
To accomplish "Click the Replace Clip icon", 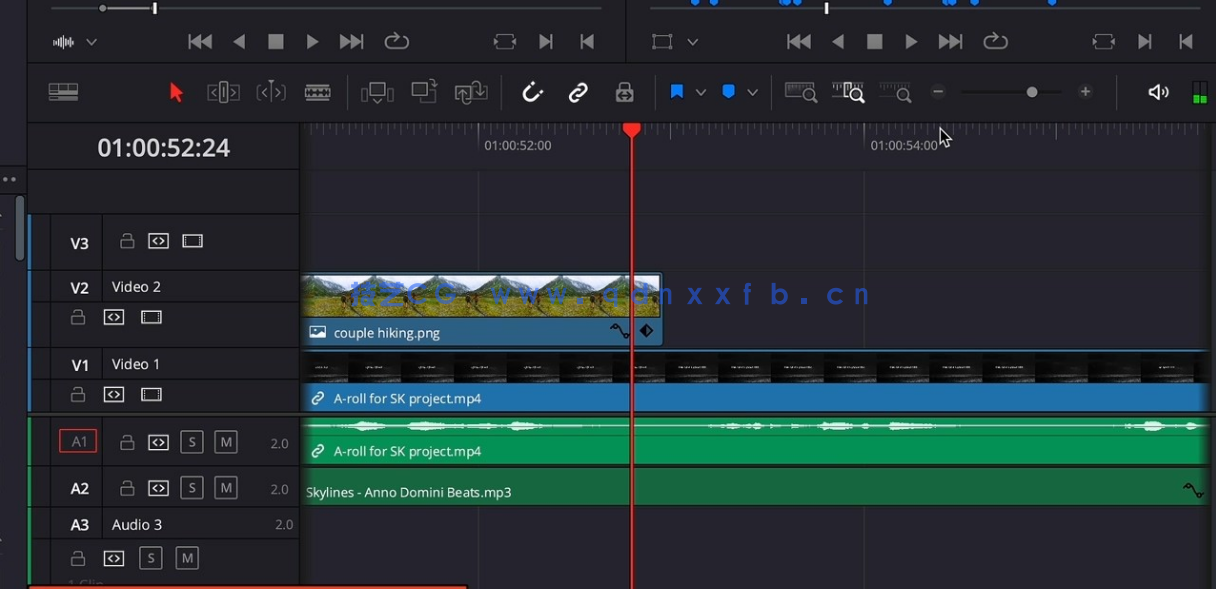I will click(x=470, y=91).
